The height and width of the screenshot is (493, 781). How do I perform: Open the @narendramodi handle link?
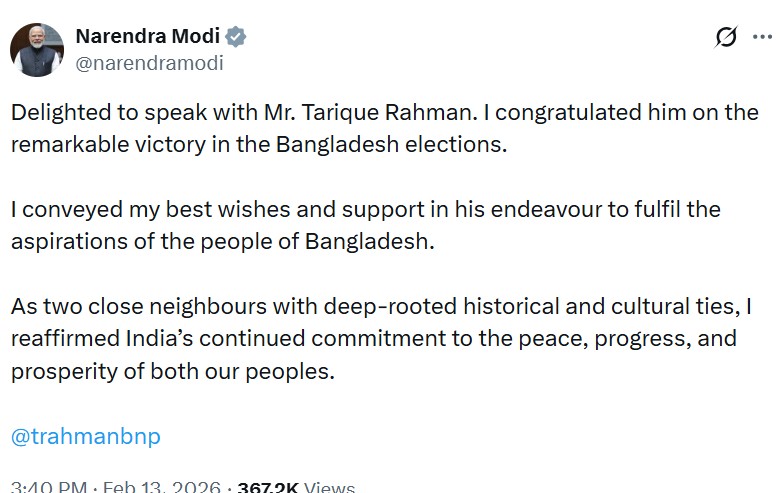(x=149, y=63)
